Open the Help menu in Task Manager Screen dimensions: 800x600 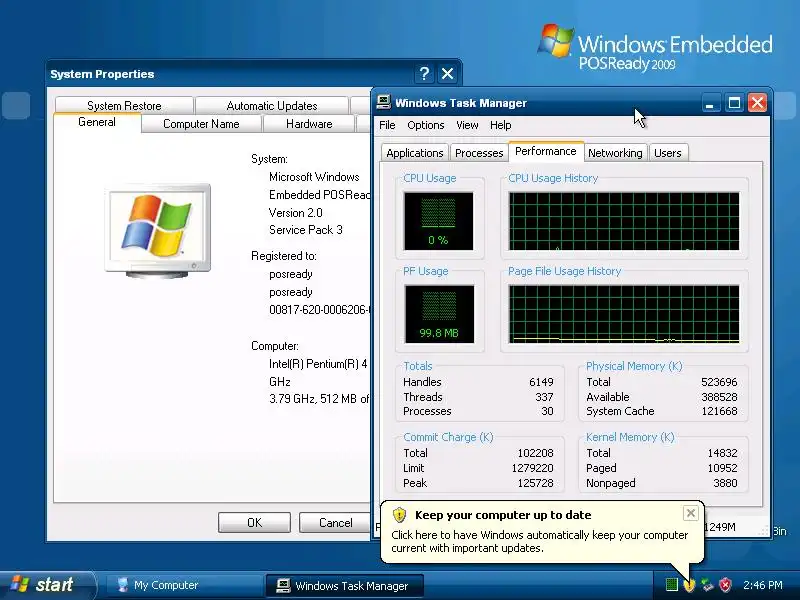[501, 125]
